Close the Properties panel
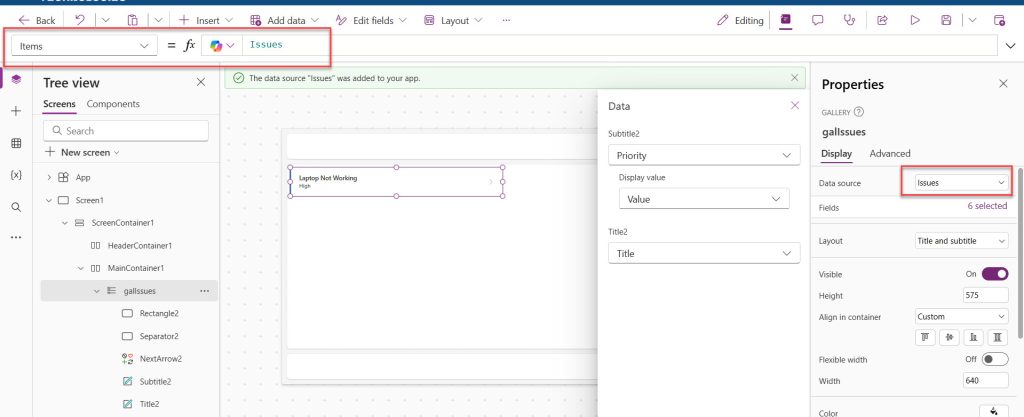 click(1003, 84)
